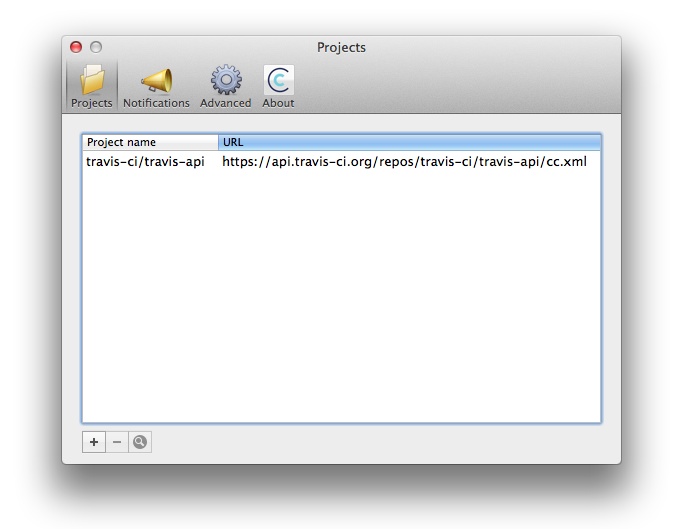Sort by URL column header
The height and width of the screenshot is (529, 688).
(409, 142)
